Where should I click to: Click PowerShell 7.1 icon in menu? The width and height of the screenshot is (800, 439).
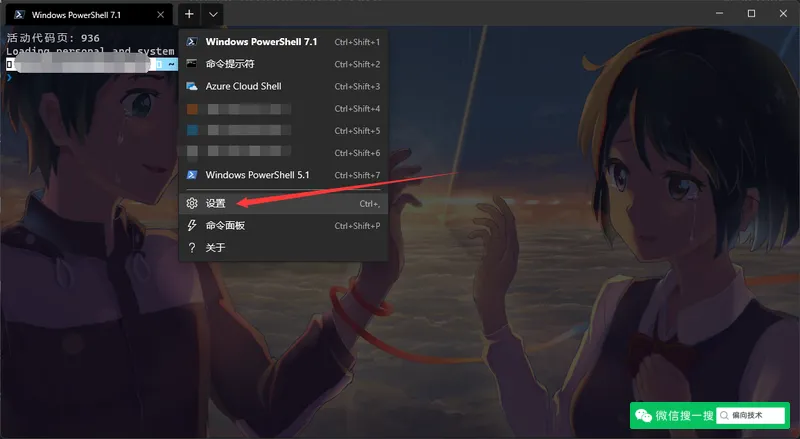192,42
